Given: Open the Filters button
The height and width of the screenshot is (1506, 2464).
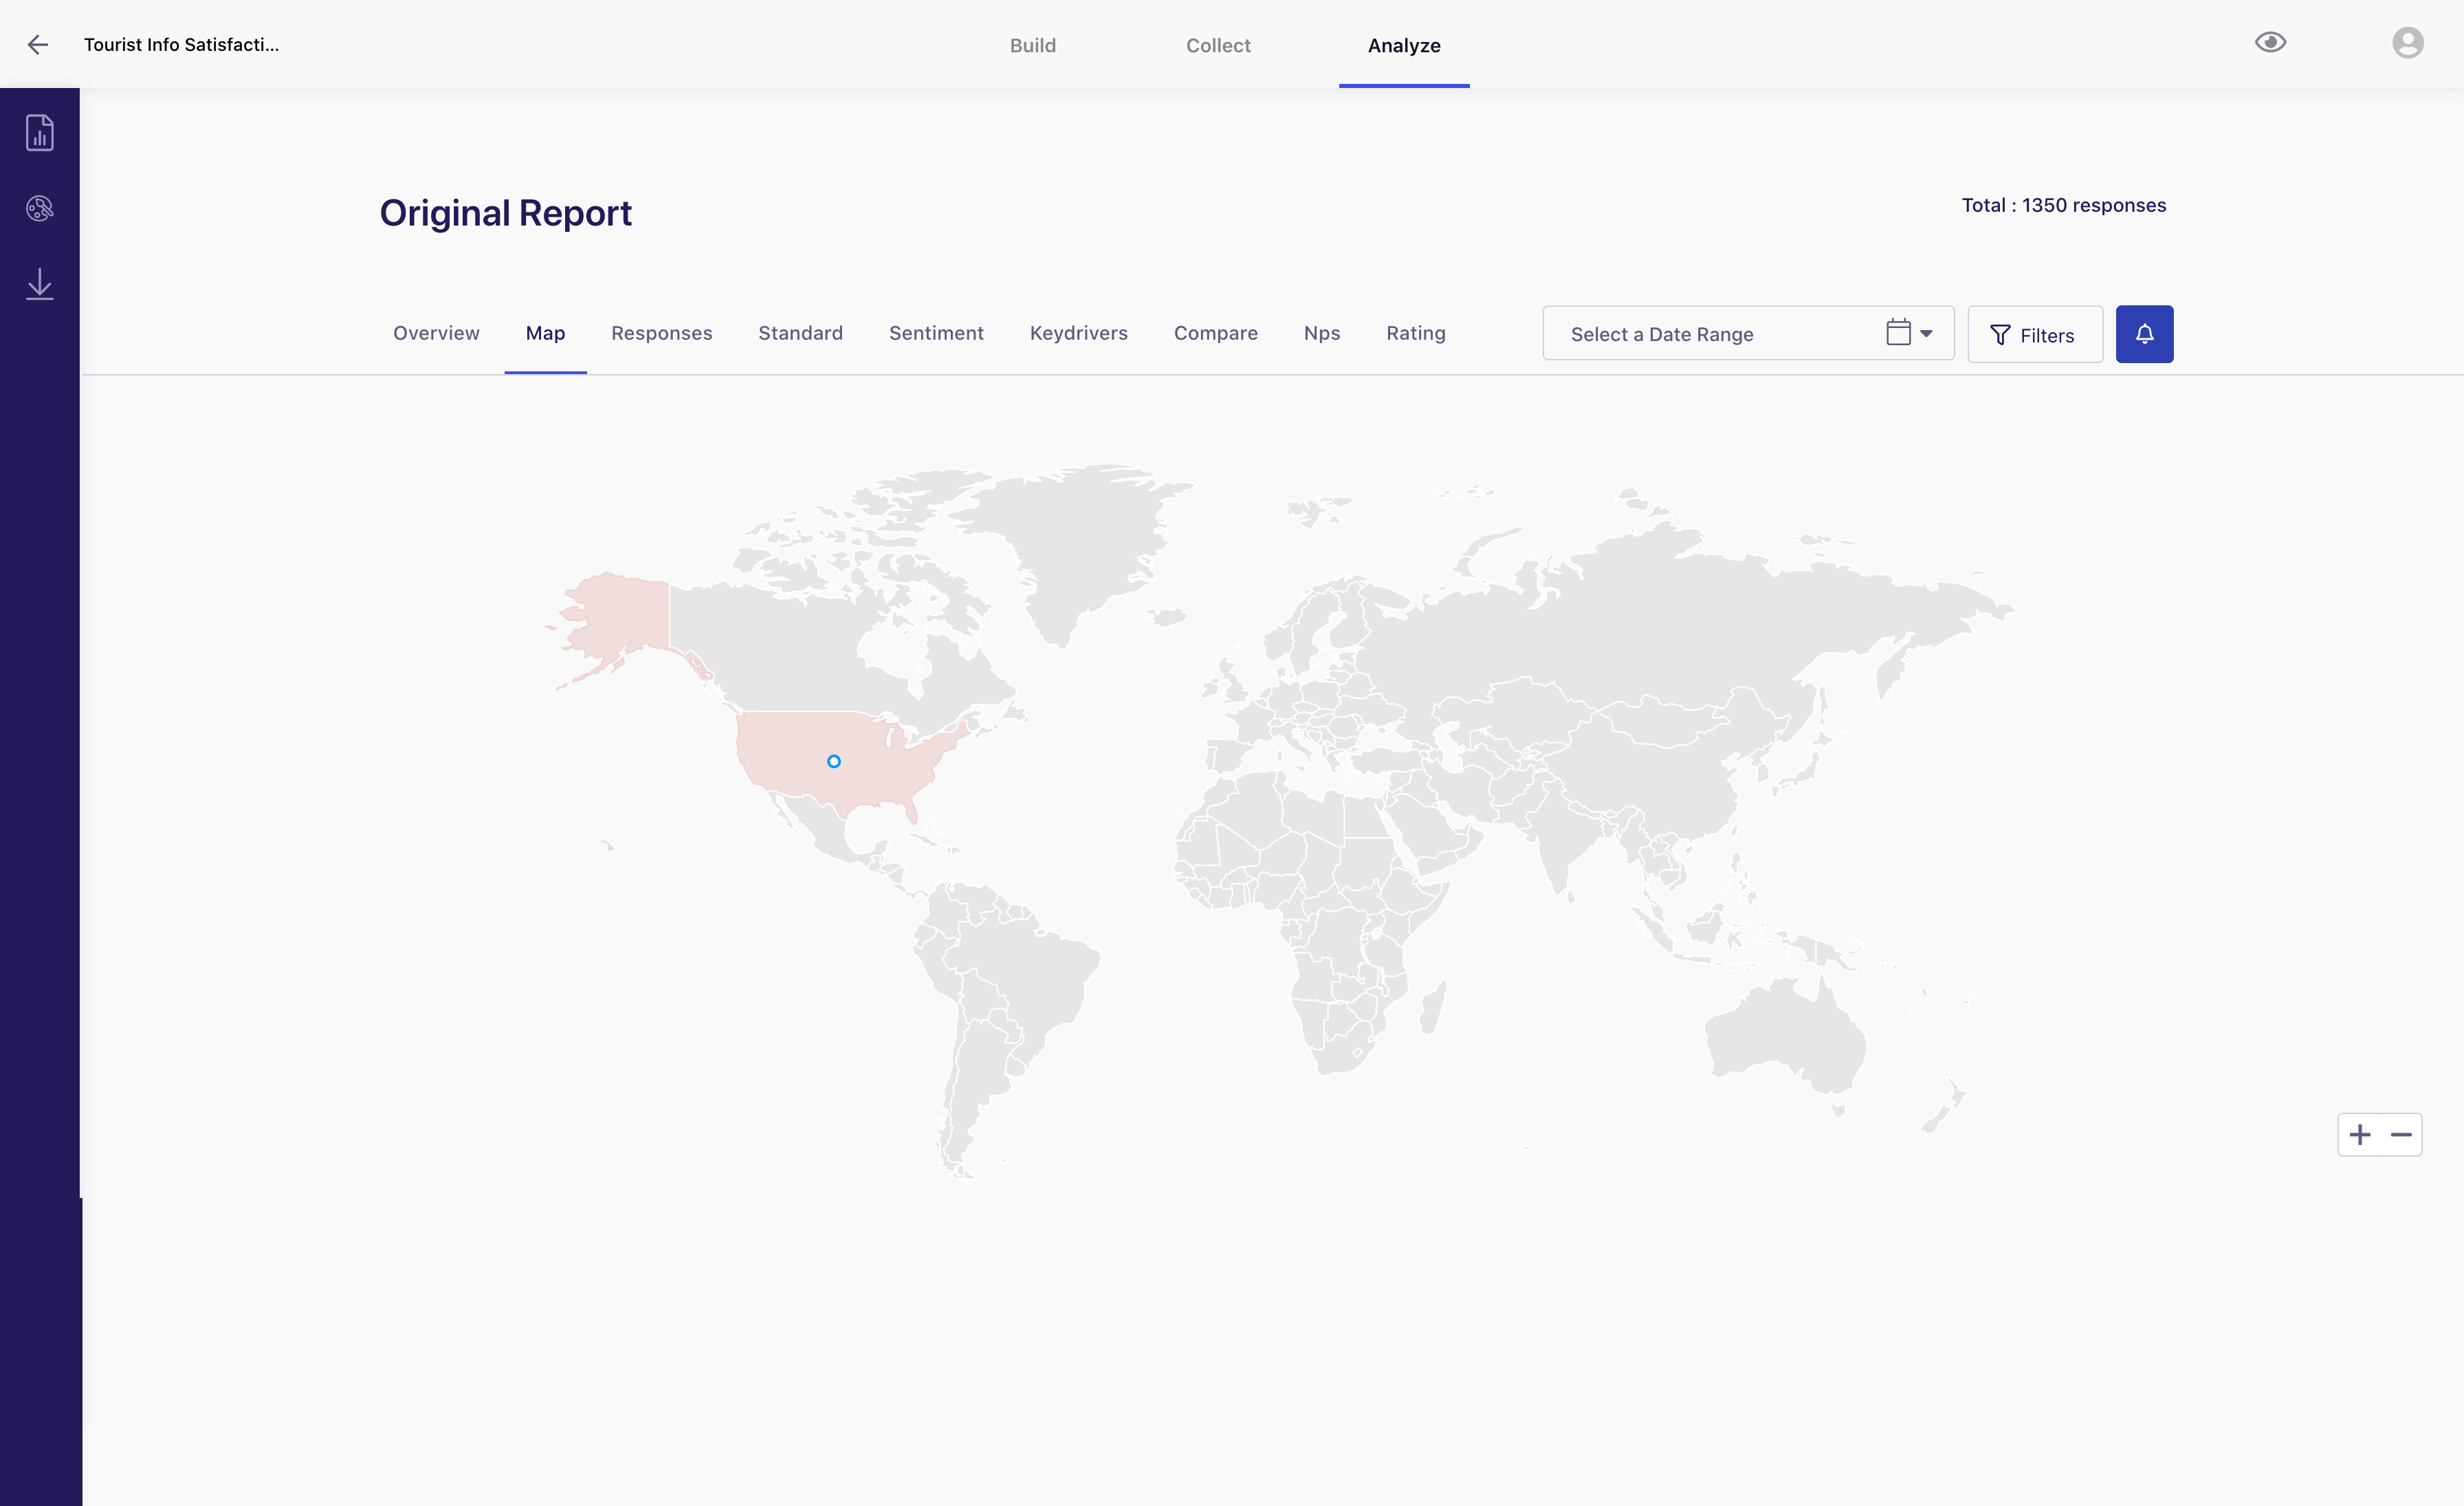Looking at the screenshot, I should [x=2034, y=335].
